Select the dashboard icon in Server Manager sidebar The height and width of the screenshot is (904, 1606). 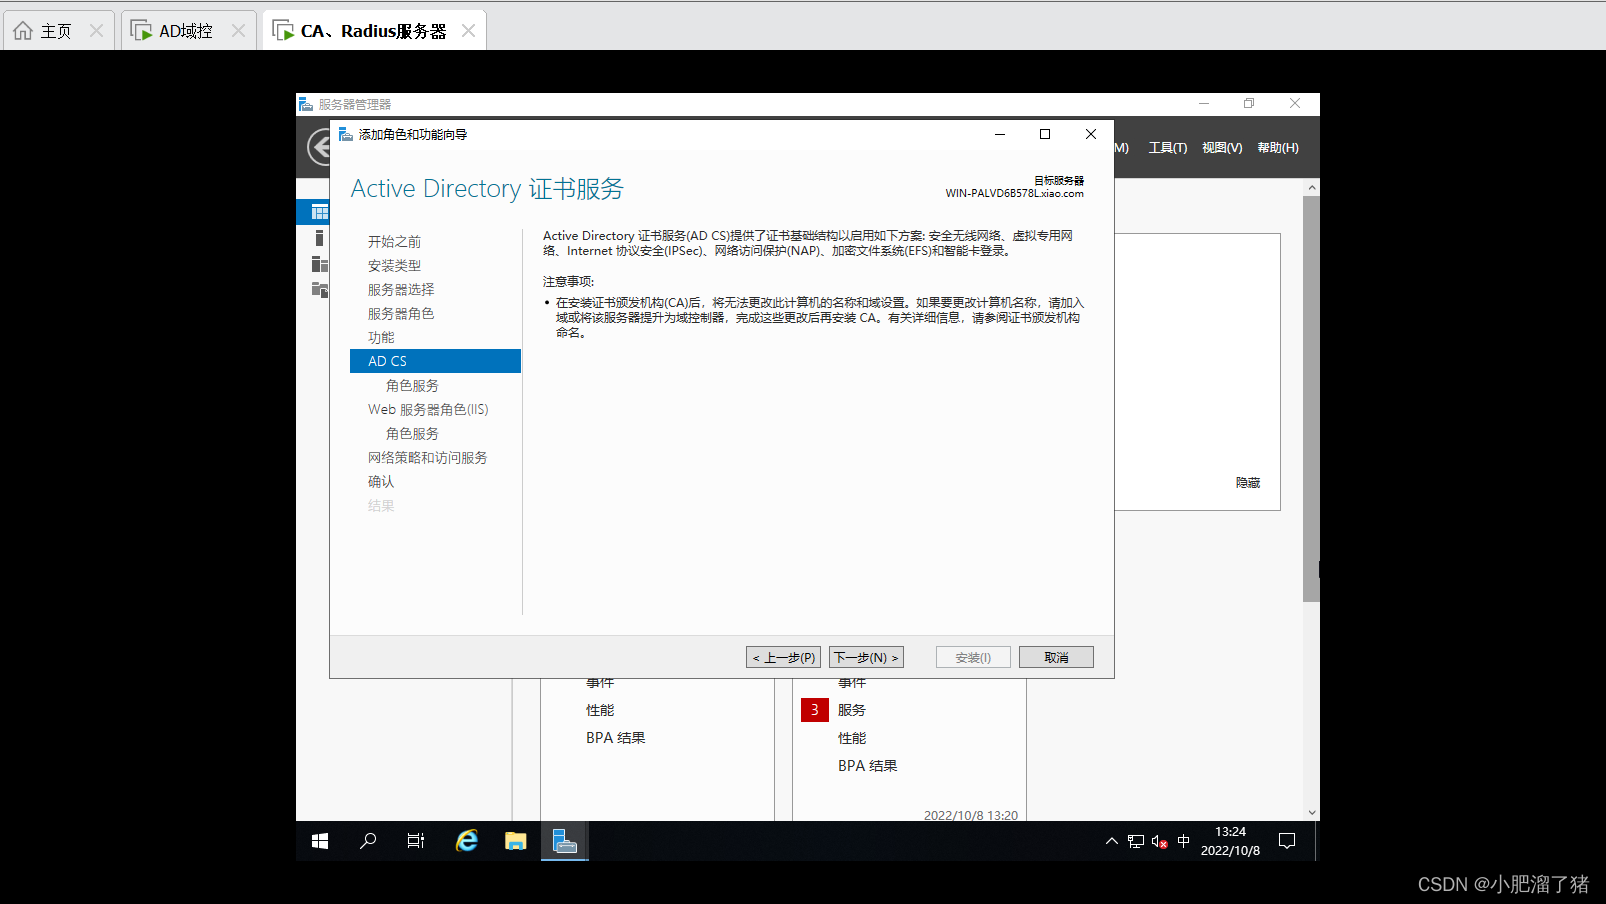click(319, 212)
